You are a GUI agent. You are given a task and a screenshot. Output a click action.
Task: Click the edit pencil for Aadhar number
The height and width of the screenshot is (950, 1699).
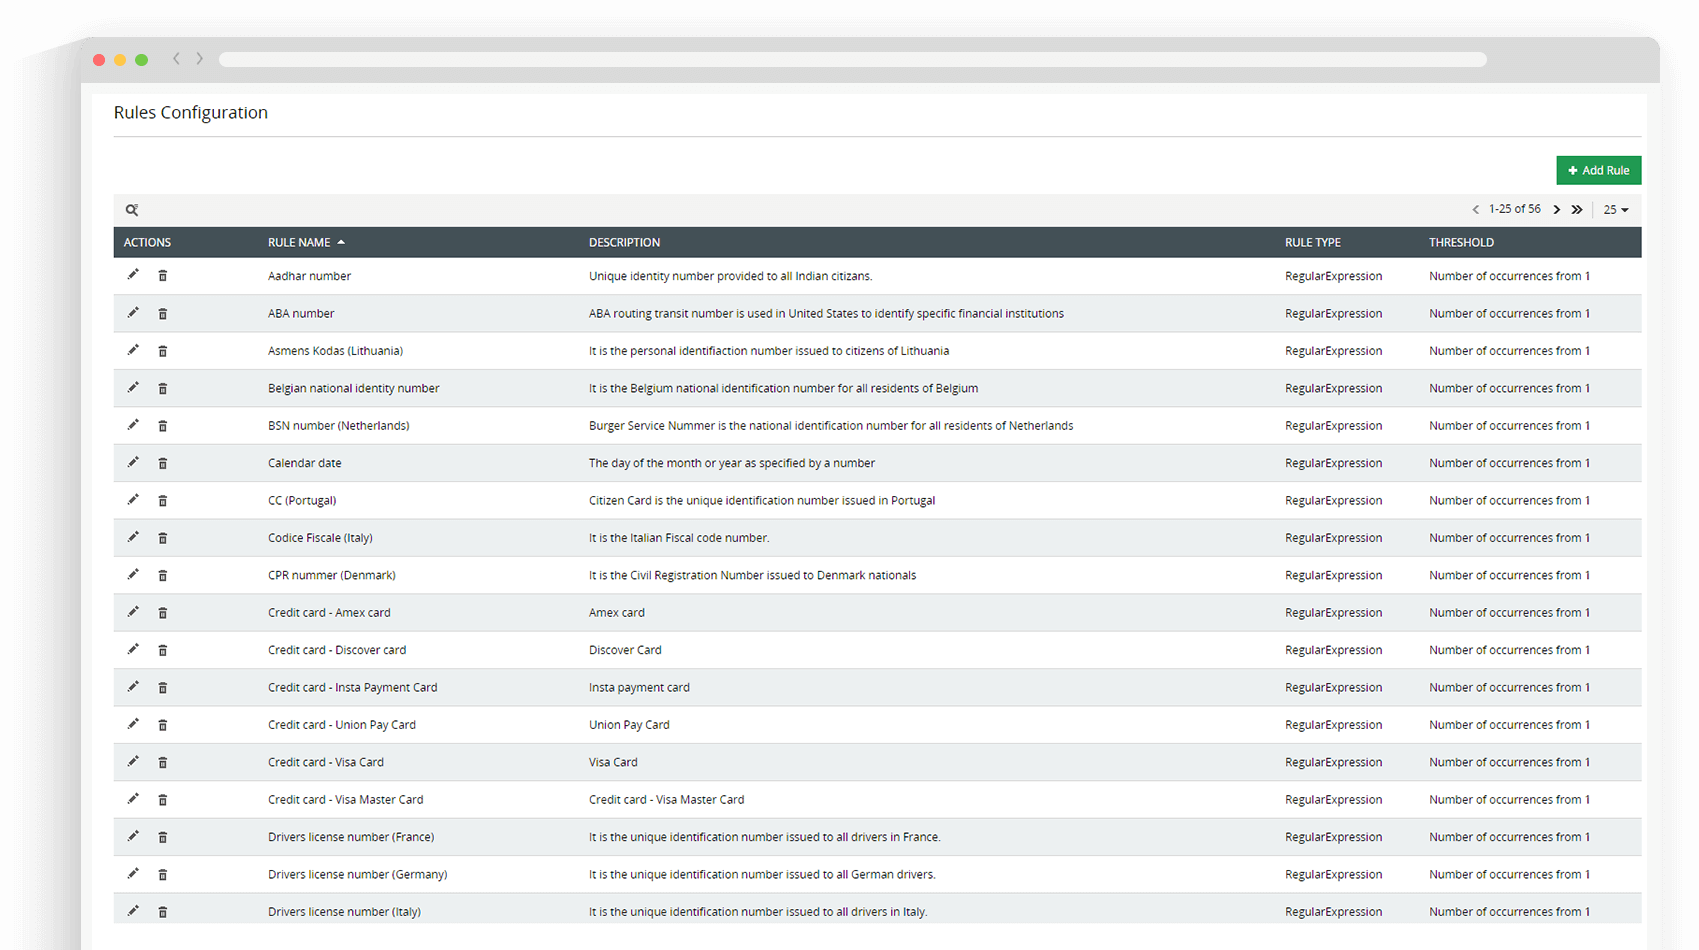coord(133,275)
